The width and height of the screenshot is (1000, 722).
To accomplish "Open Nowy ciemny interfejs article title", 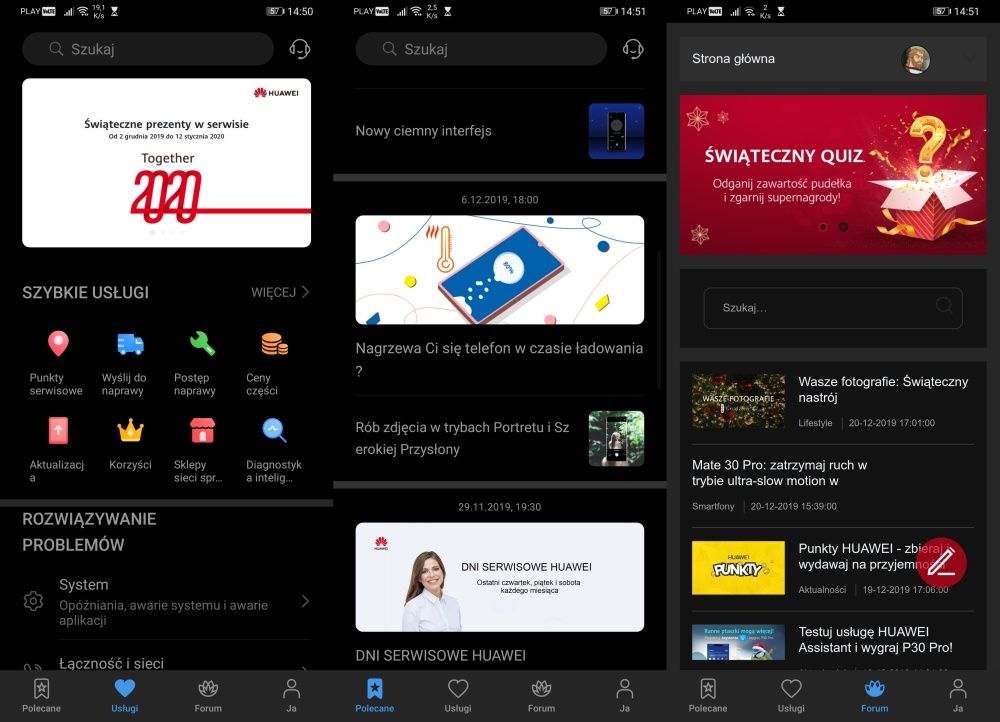I will (x=423, y=131).
